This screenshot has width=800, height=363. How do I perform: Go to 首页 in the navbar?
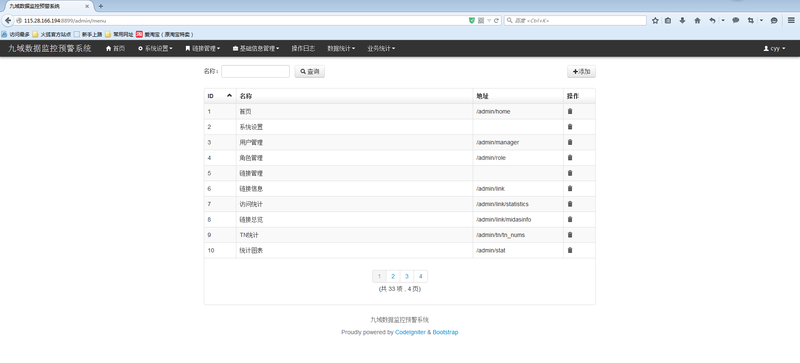(x=115, y=49)
